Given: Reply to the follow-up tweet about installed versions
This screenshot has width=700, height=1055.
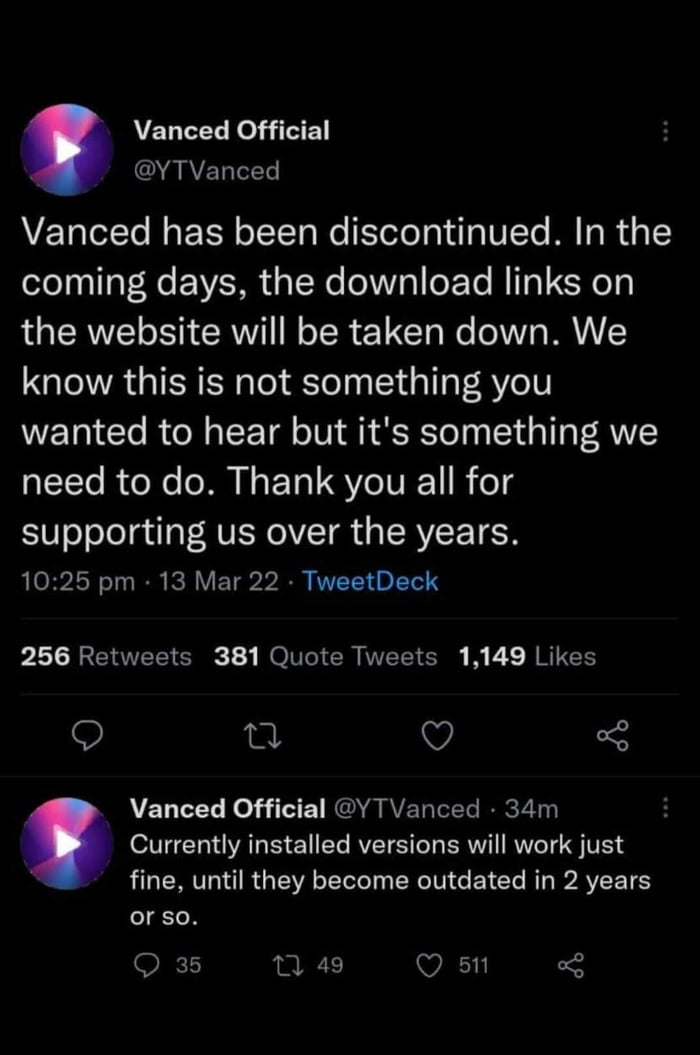Looking at the screenshot, I should tap(146, 965).
